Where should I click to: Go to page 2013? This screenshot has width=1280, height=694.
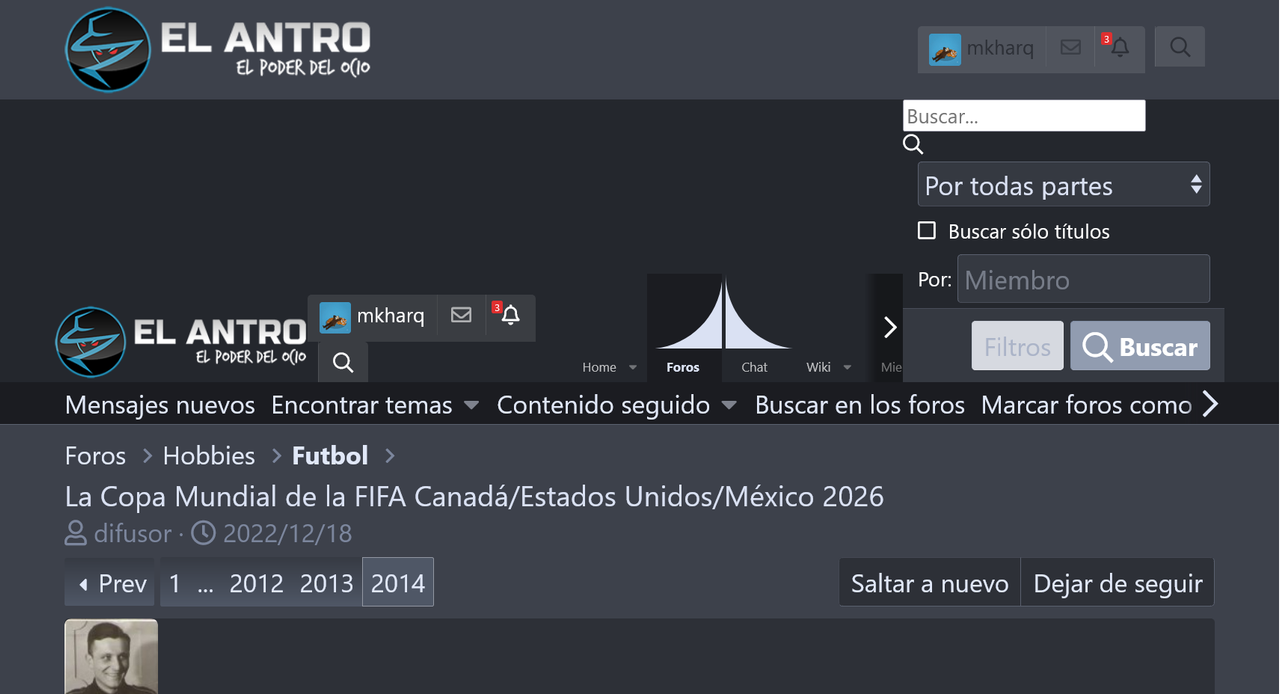tap(327, 583)
